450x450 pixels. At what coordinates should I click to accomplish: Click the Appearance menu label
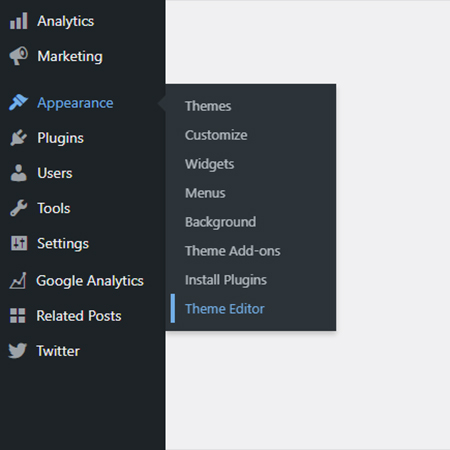(75, 103)
